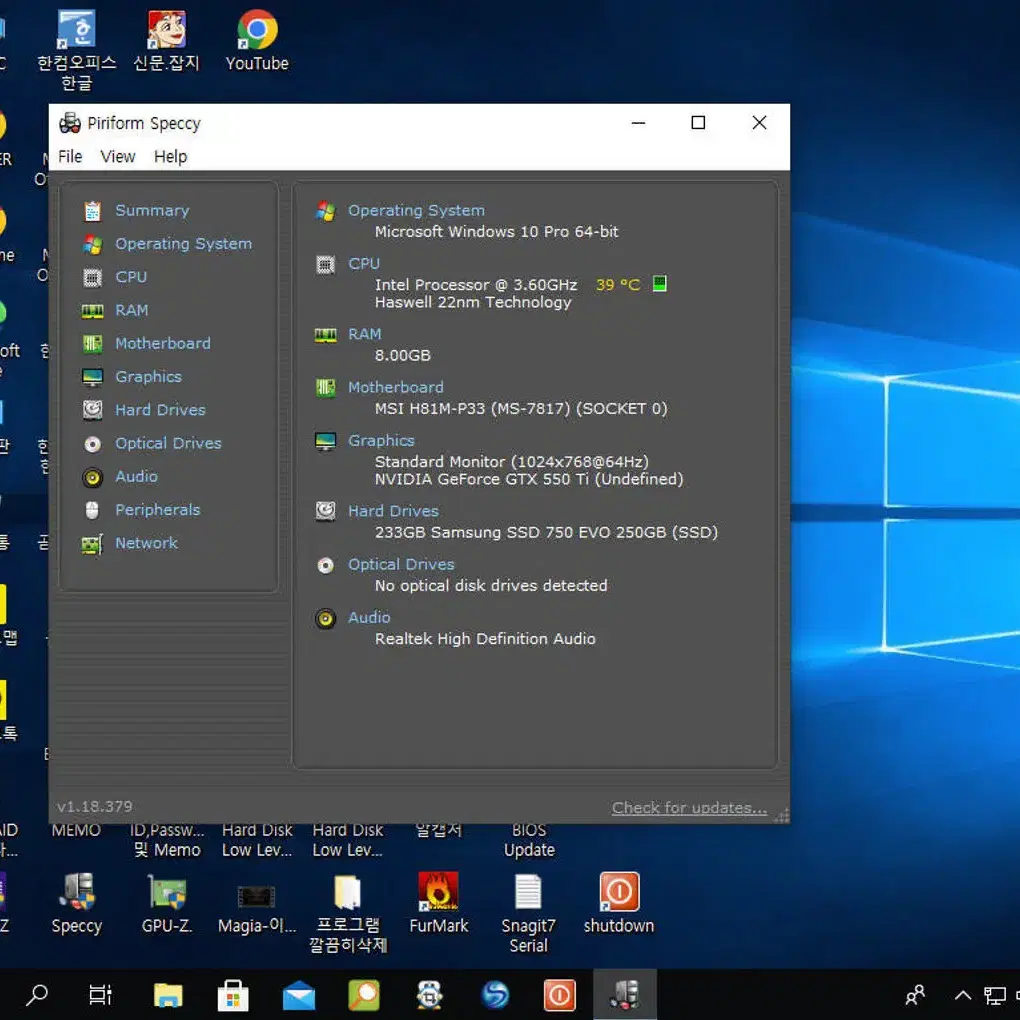The width and height of the screenshot is (1020, 1020).
Task: Open the Snagit7 Serial desktop file
Action: click(528, 913)
